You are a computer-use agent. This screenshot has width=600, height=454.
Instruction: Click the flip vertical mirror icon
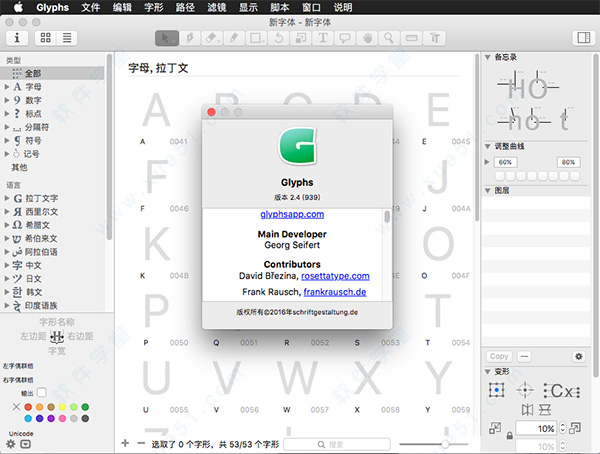coord(545,410)
